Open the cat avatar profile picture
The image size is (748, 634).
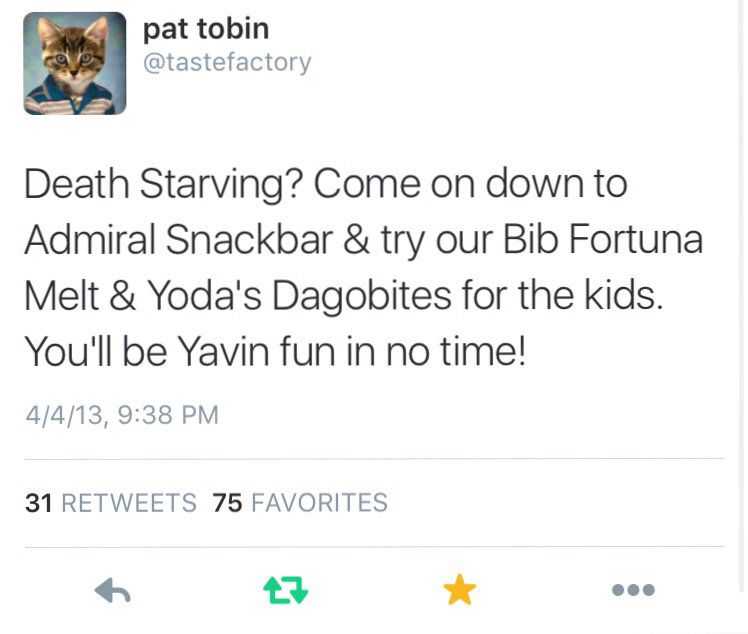pyautogui.click(x=75, y=63)
